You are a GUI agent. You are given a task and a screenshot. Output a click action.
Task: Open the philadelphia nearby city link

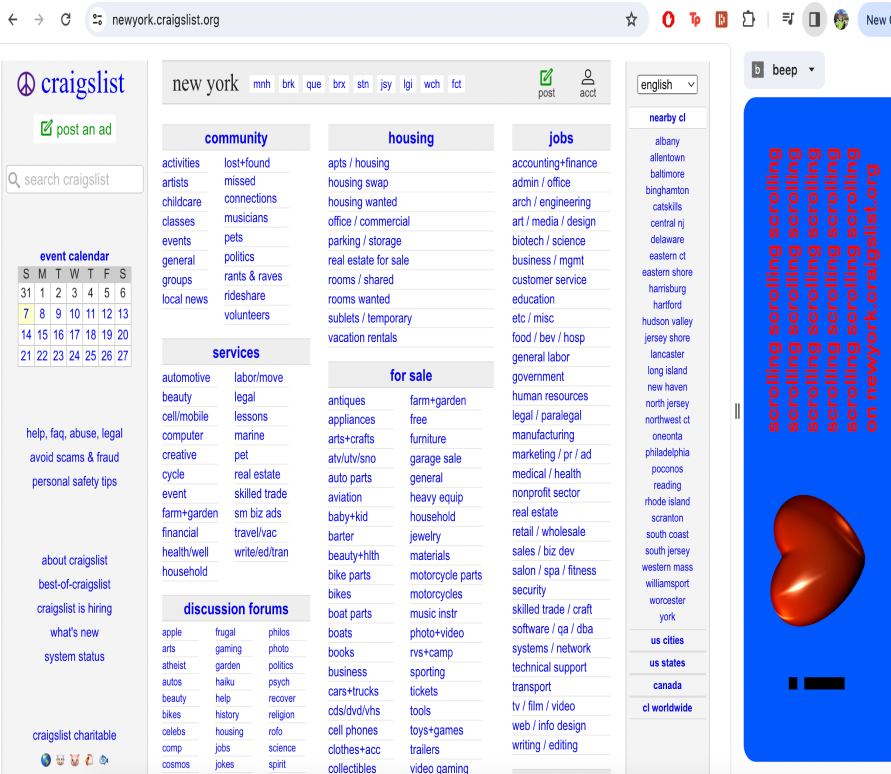click(x=667, y=452)
